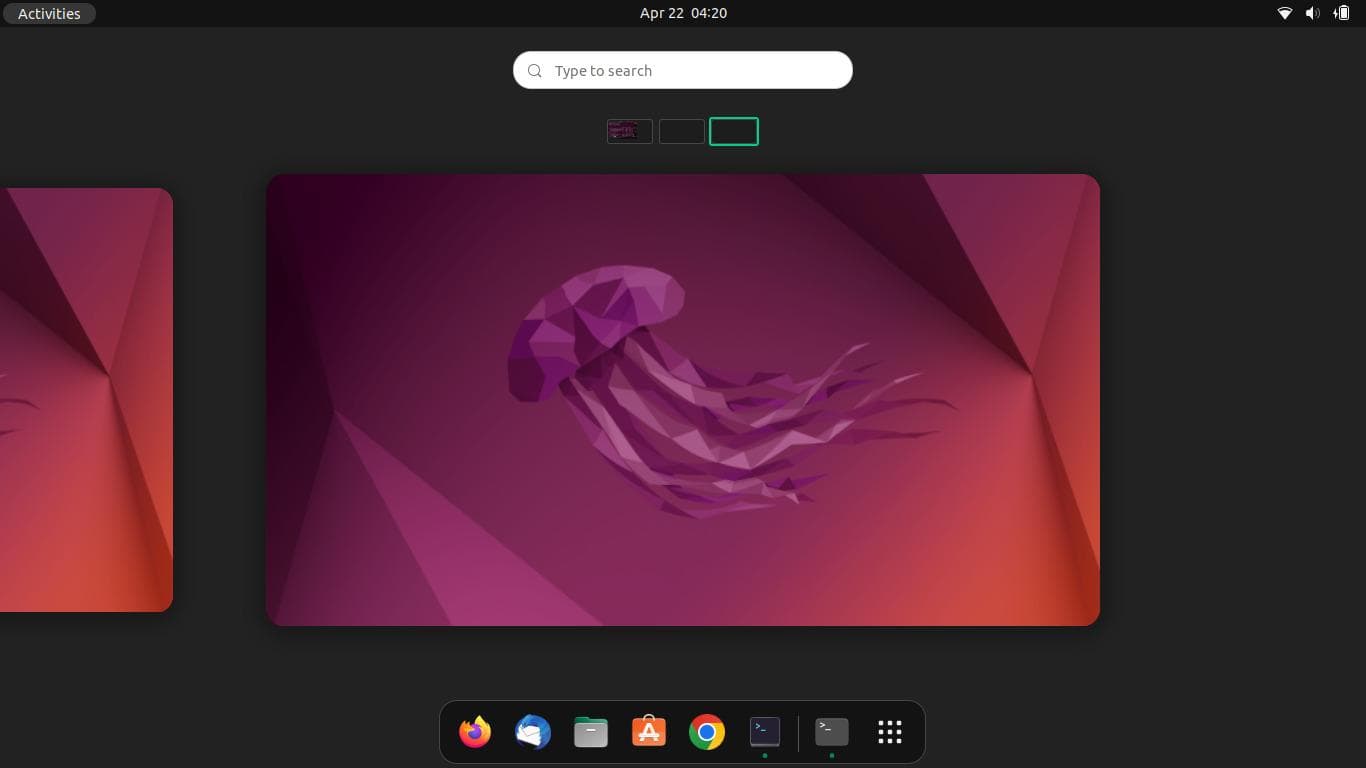Select the middle empty workspace thumbnail
This screenshot has width=1366, height=768.
(682, 131)
